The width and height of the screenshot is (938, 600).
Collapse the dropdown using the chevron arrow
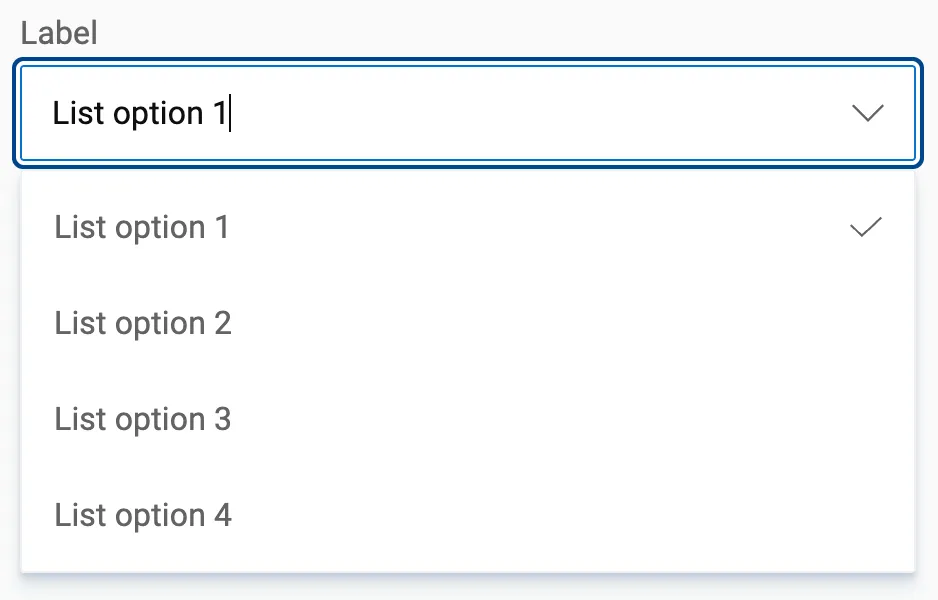[867, 113]
